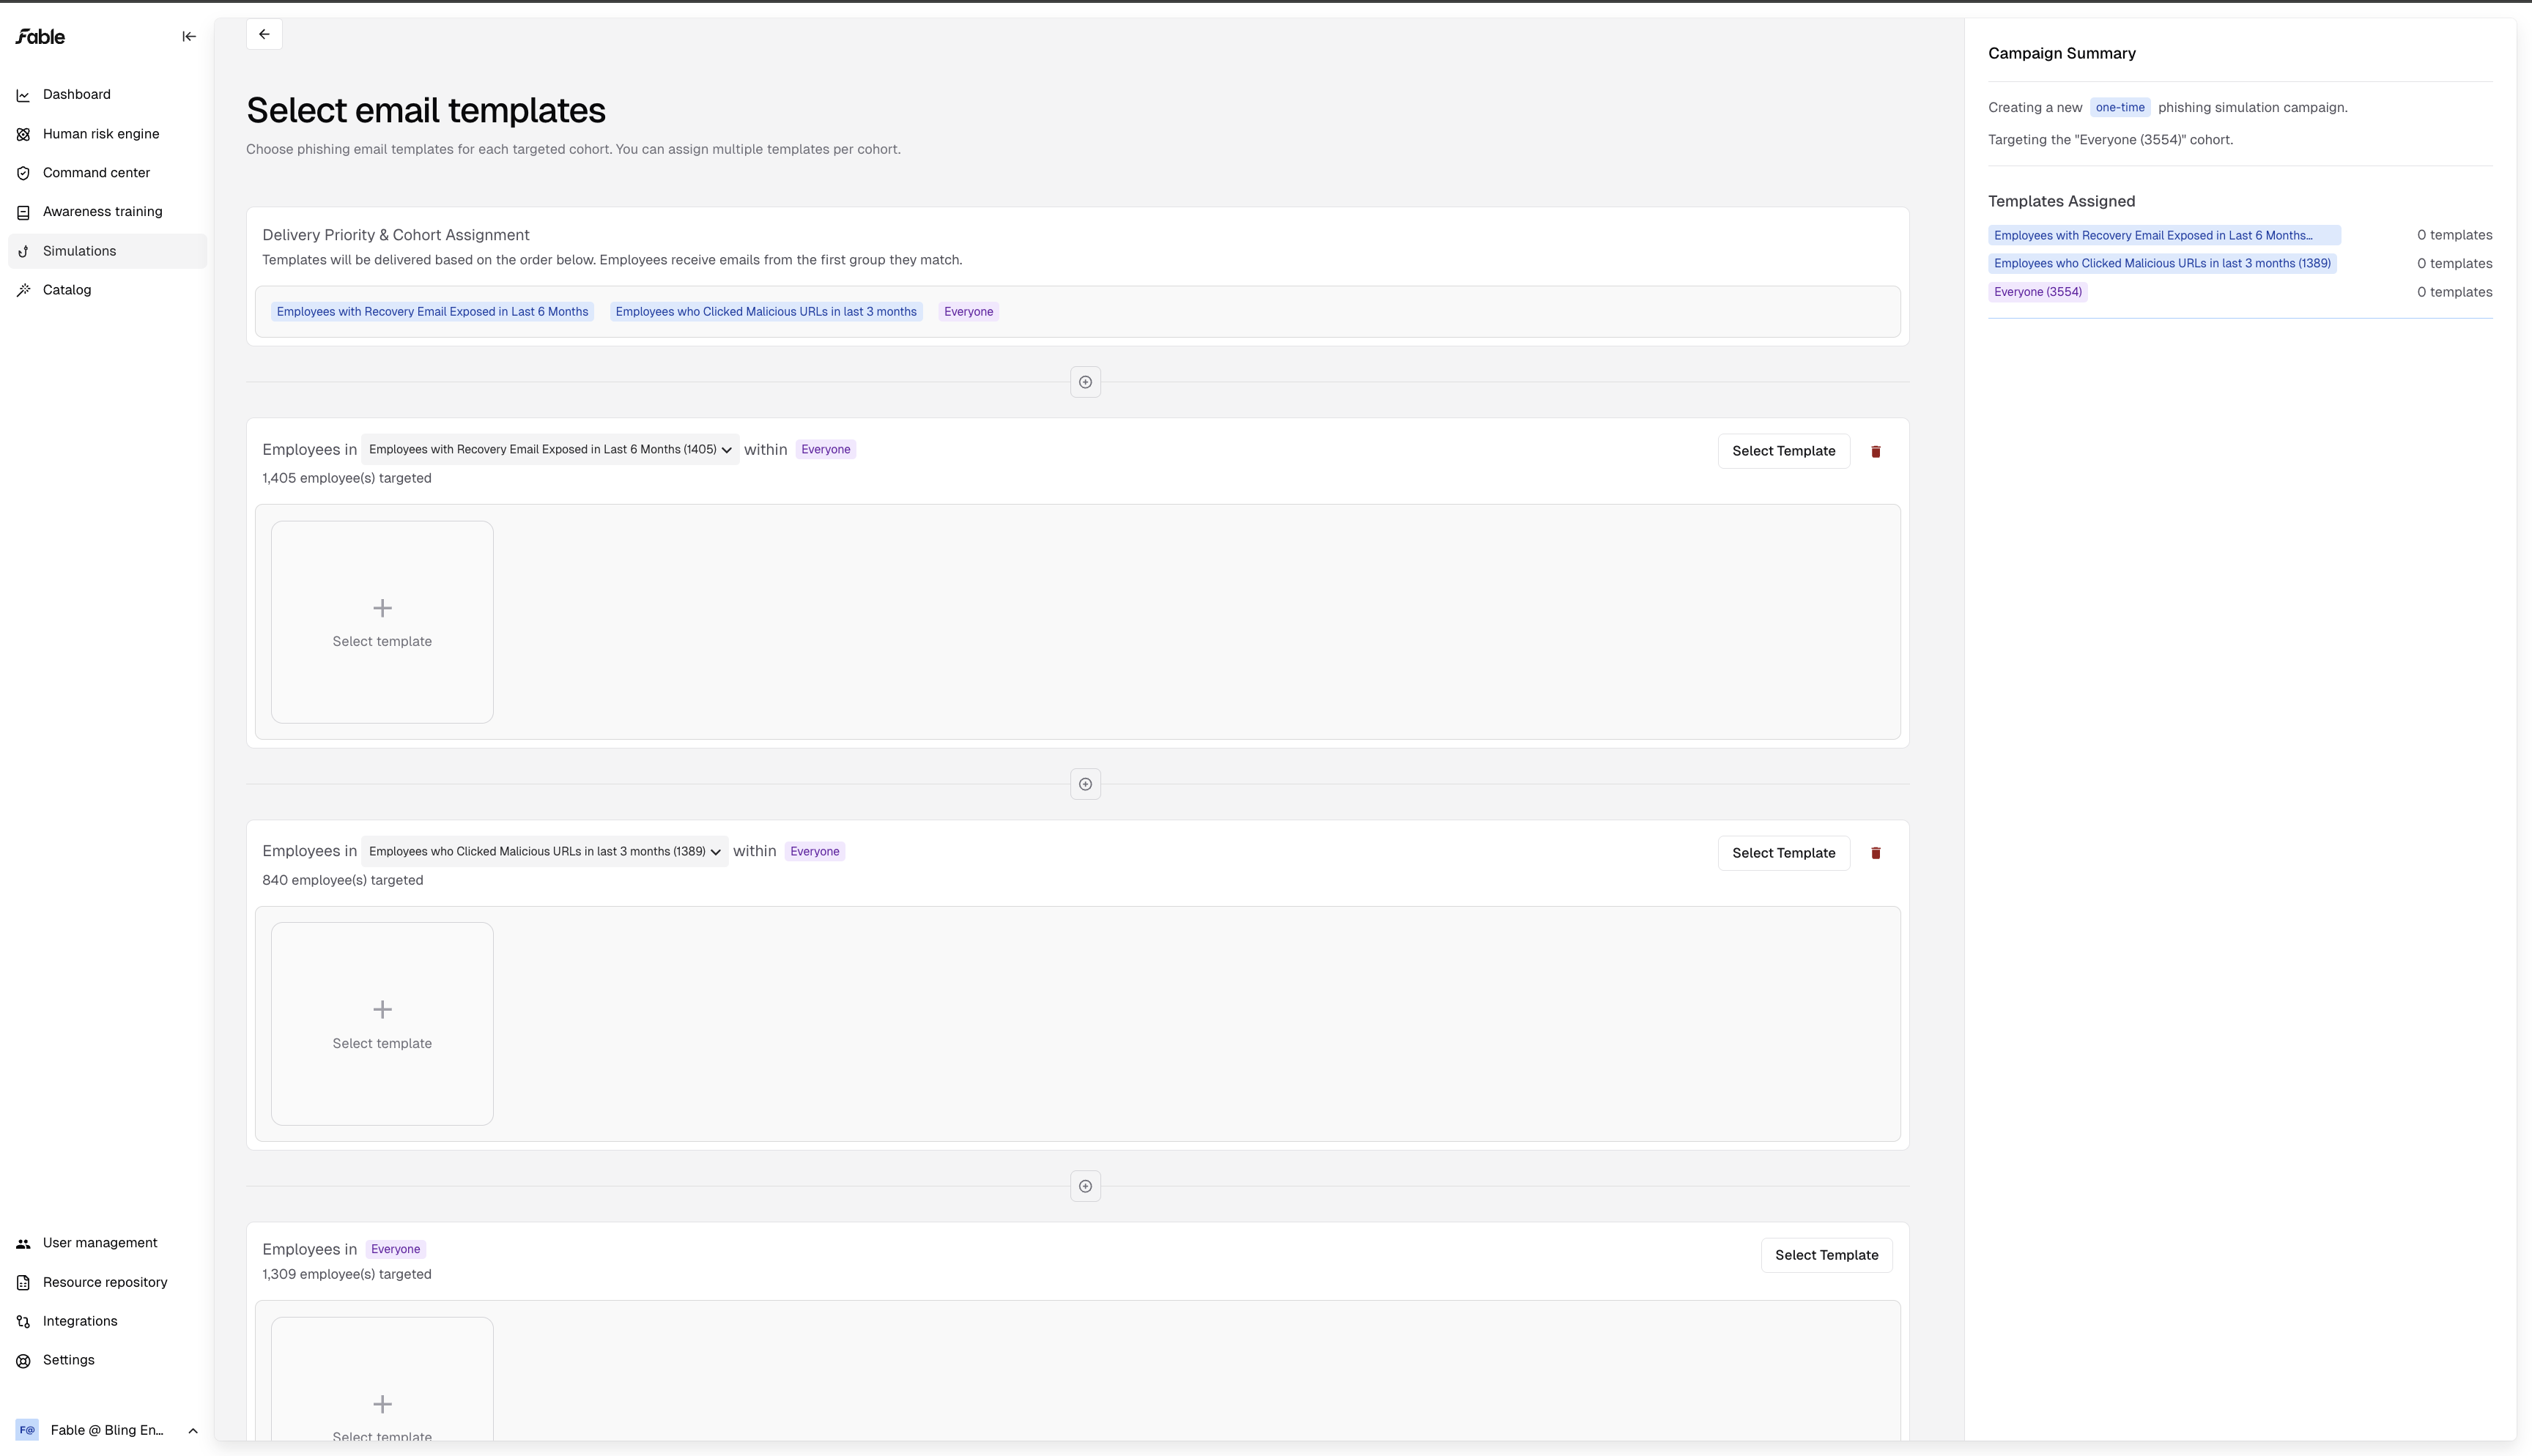This screenshot has height=1456, width=2532.
Task: Click the F@ account avatar
Action: [27, 1430]
